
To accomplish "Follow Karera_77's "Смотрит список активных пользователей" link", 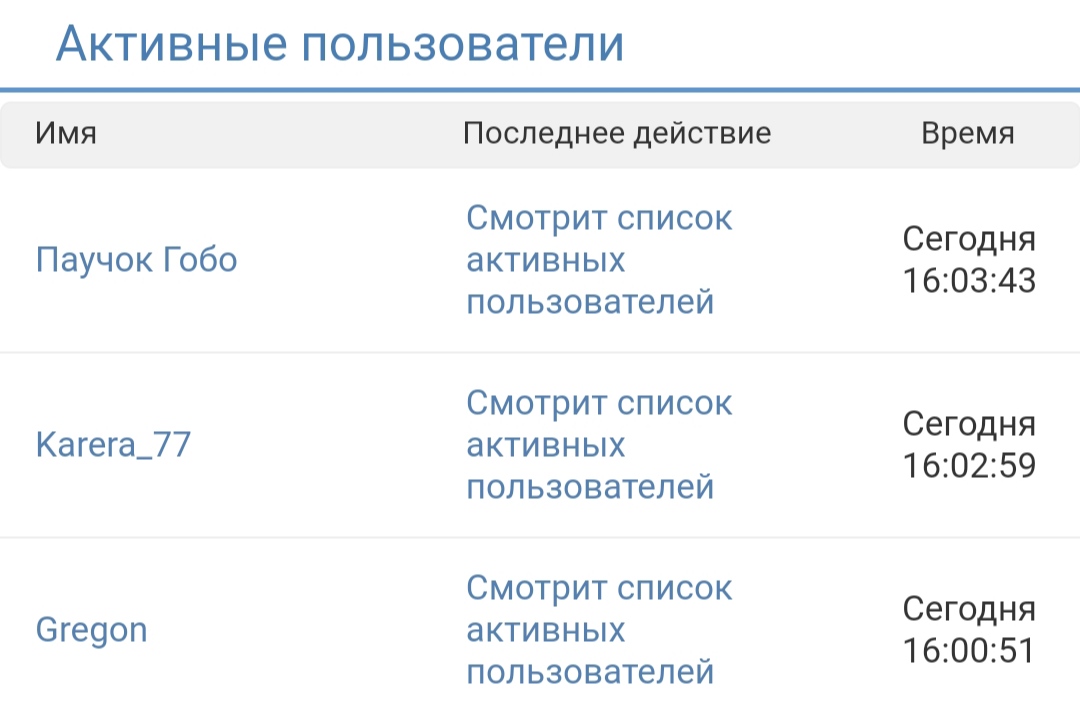I will 599,445.
